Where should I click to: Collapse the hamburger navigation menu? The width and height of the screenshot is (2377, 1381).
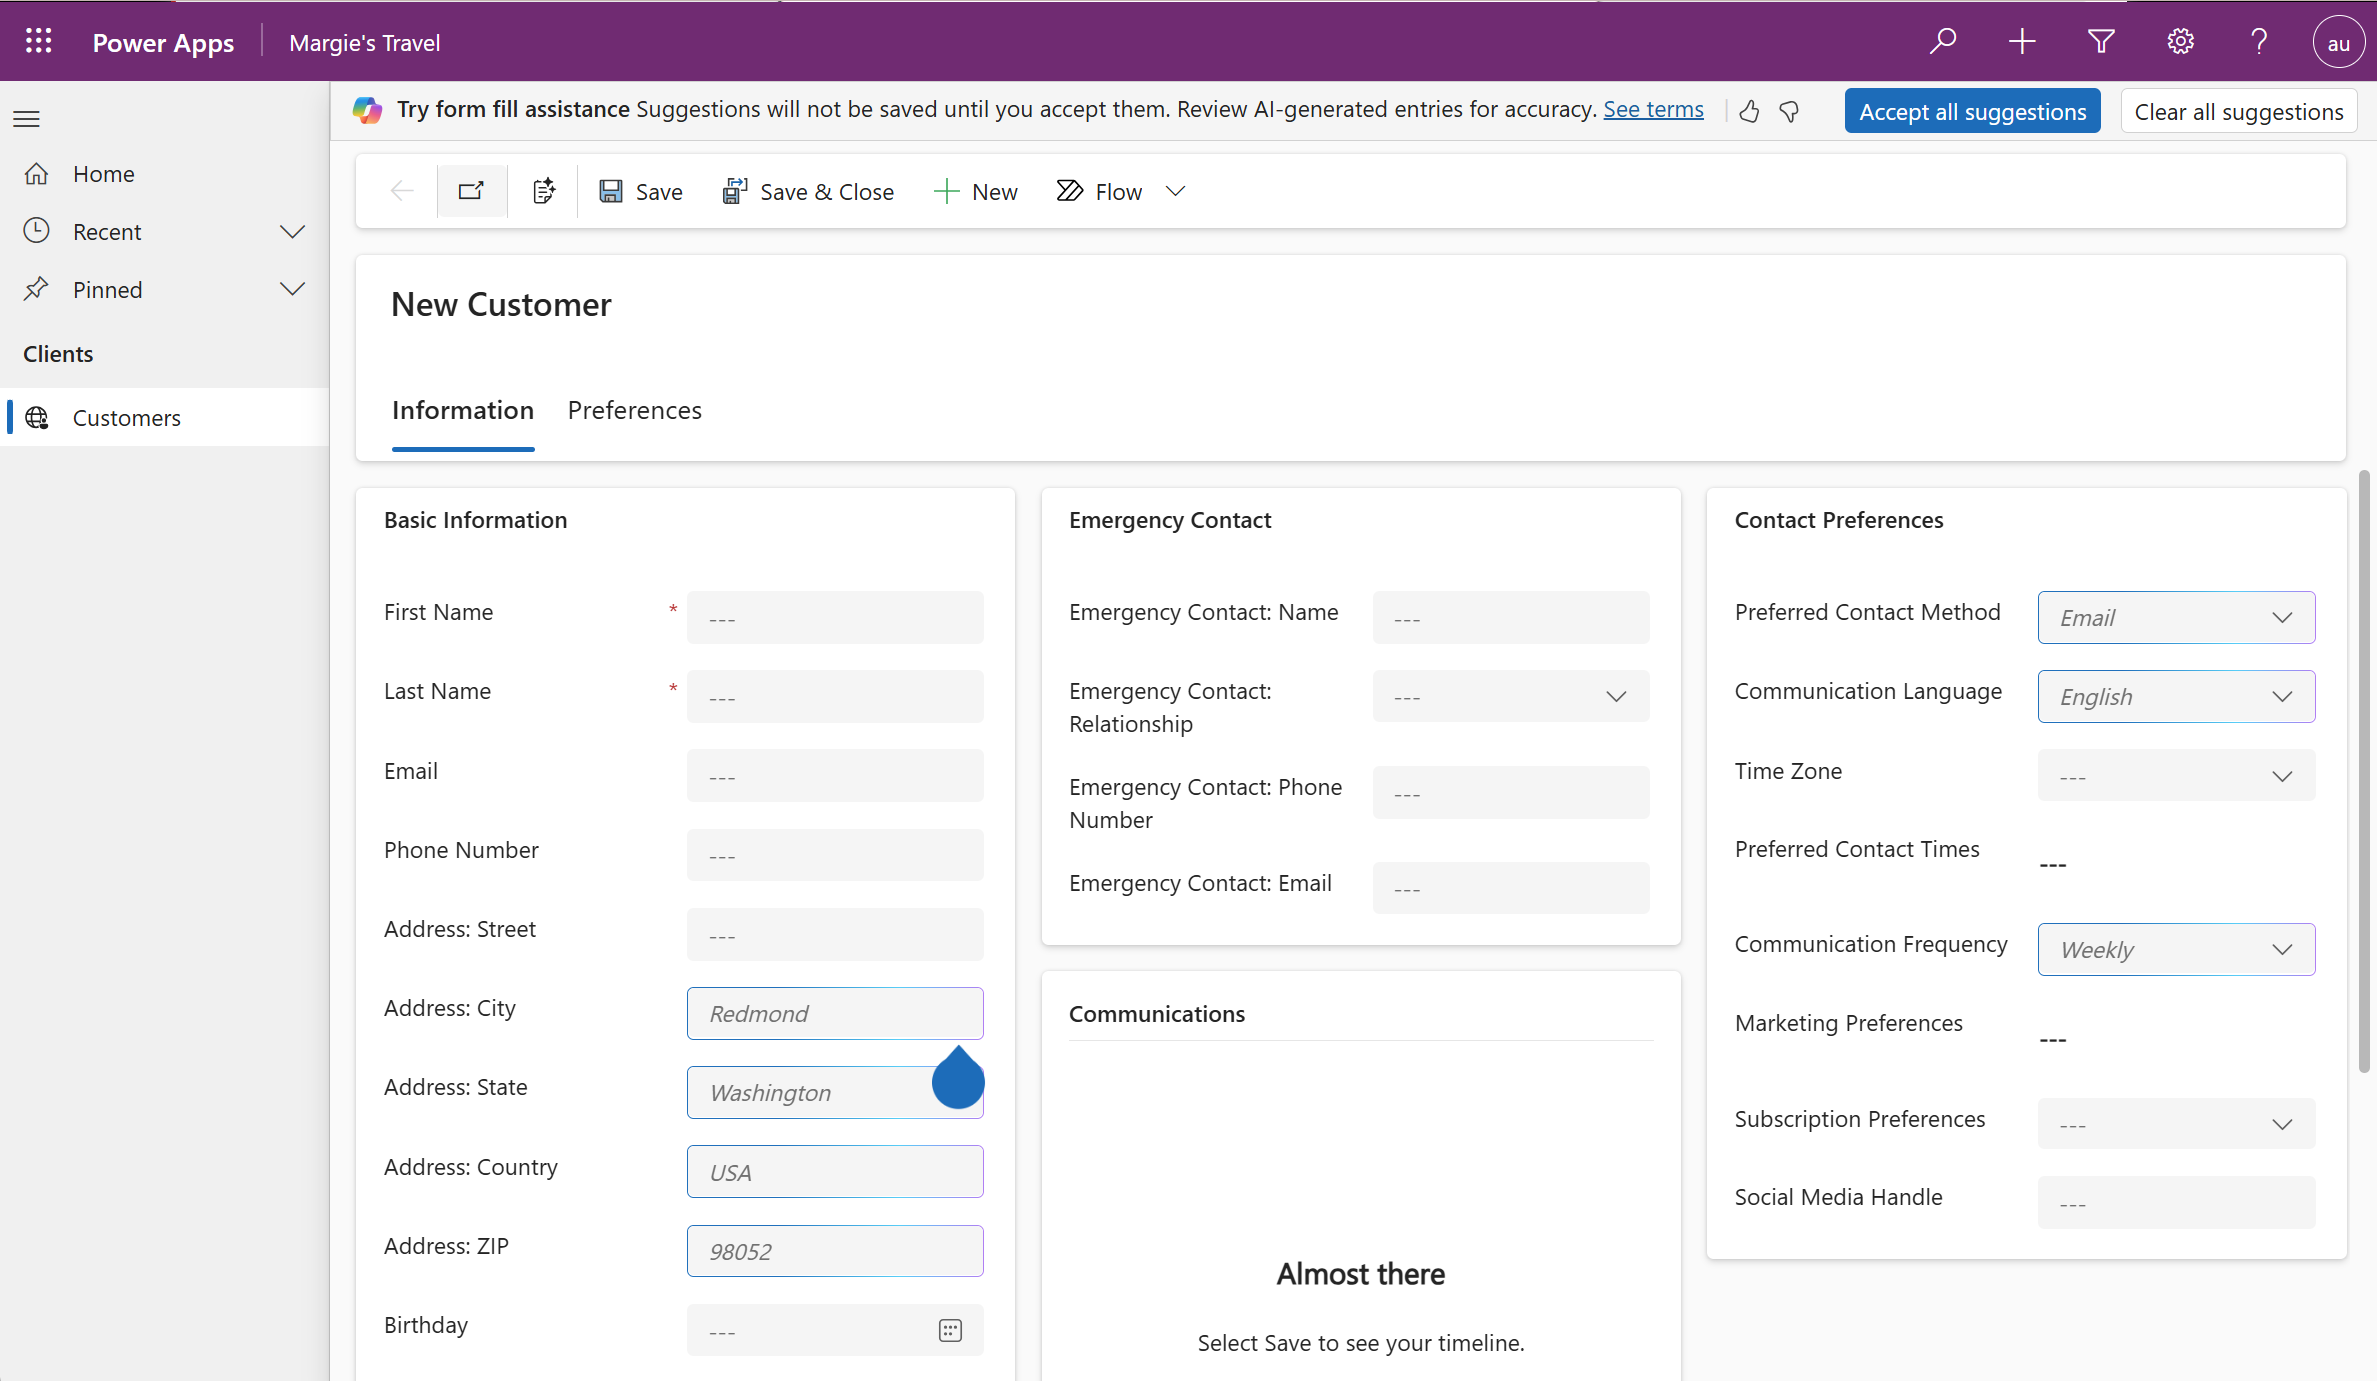pos(27,118)
